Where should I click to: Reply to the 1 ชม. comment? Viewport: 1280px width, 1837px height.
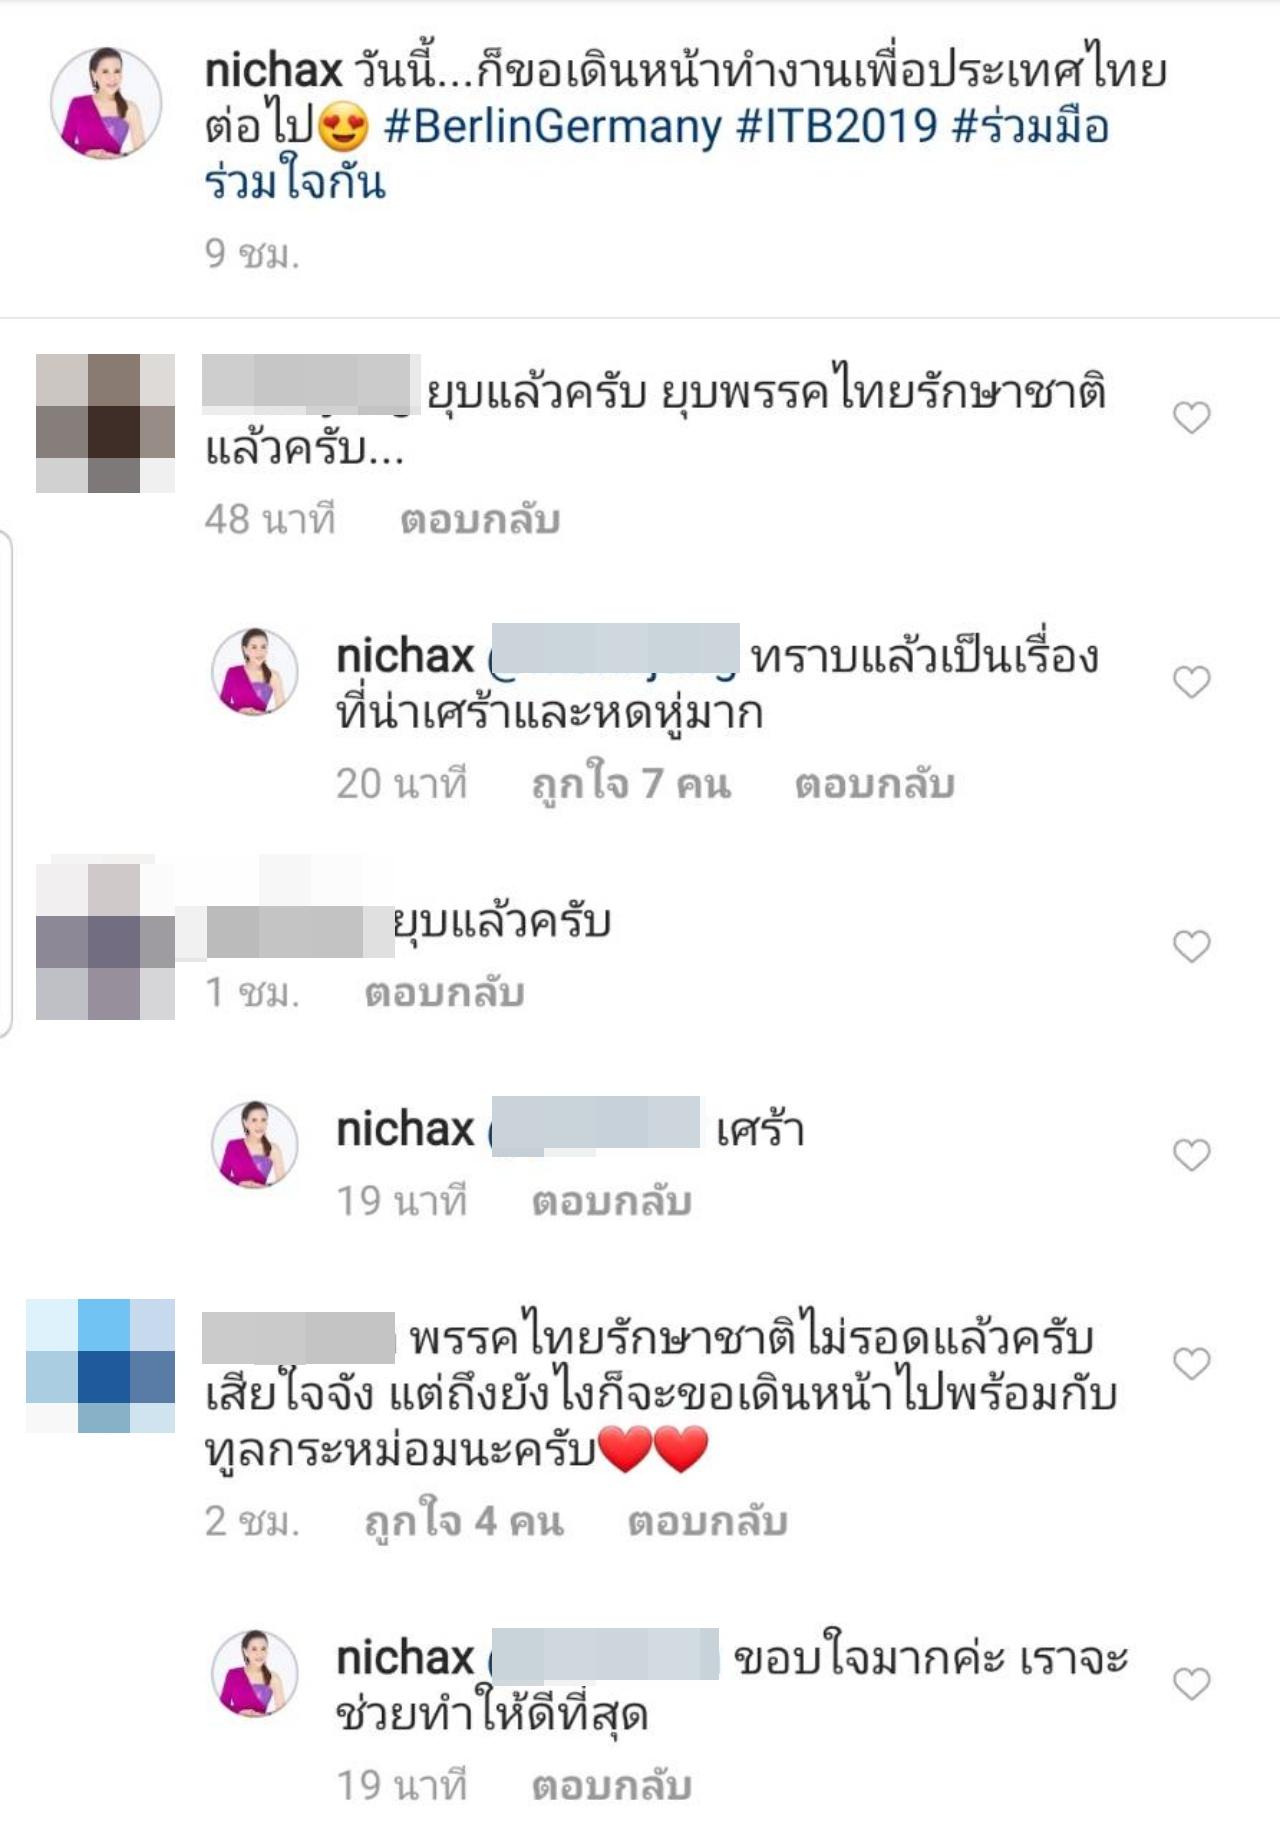point(445,993)
